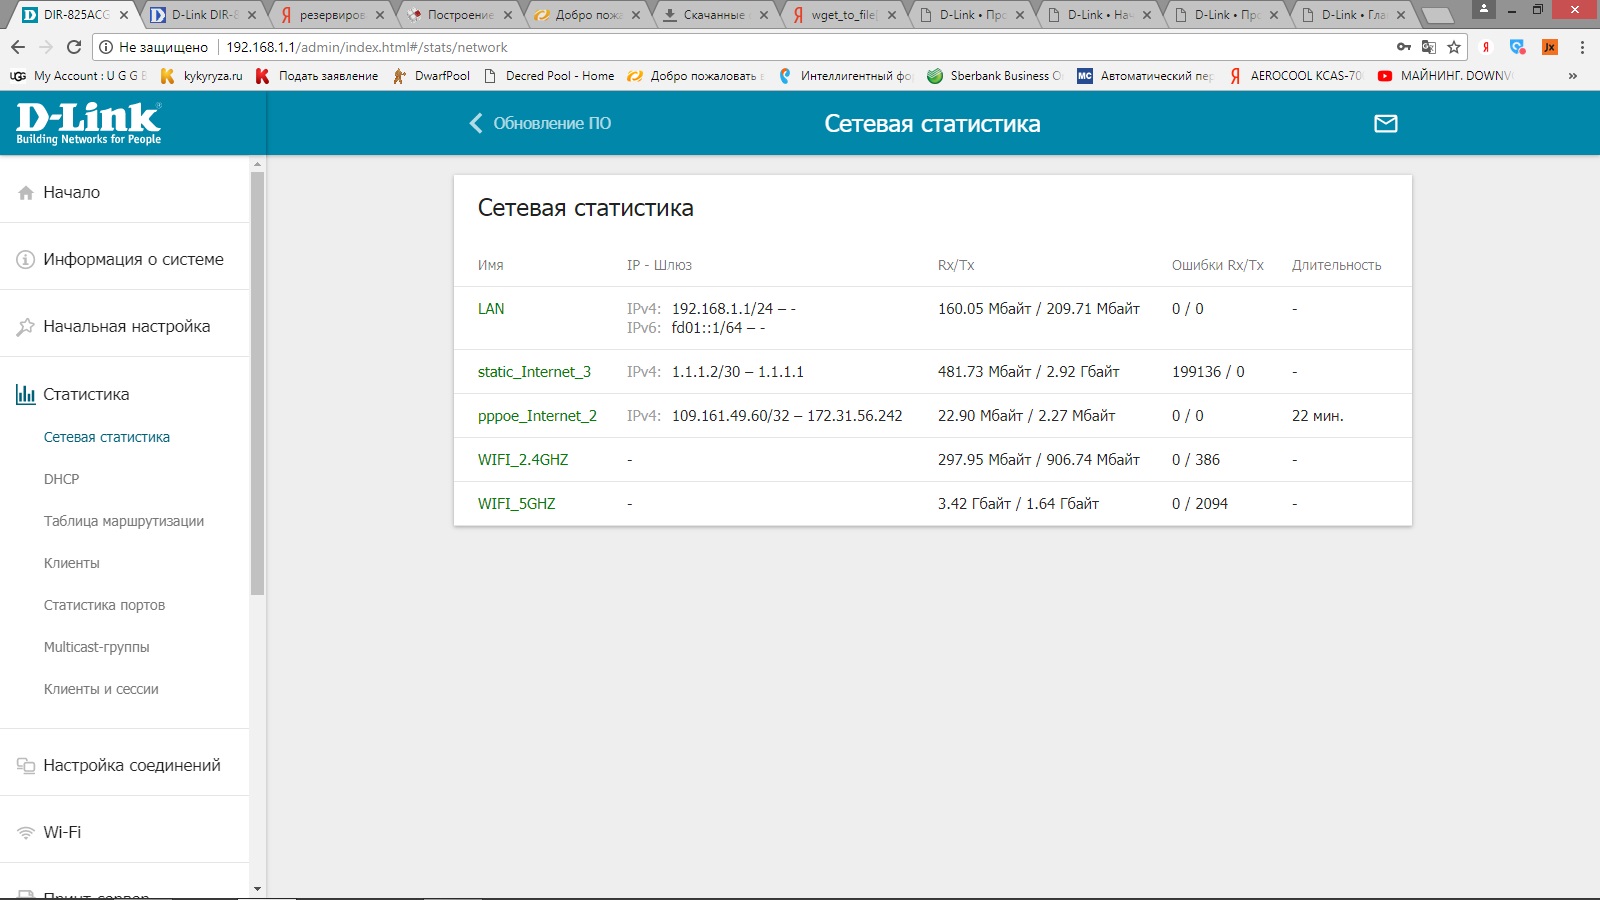Bookmark this page with the star icon

click(1454, 47)
